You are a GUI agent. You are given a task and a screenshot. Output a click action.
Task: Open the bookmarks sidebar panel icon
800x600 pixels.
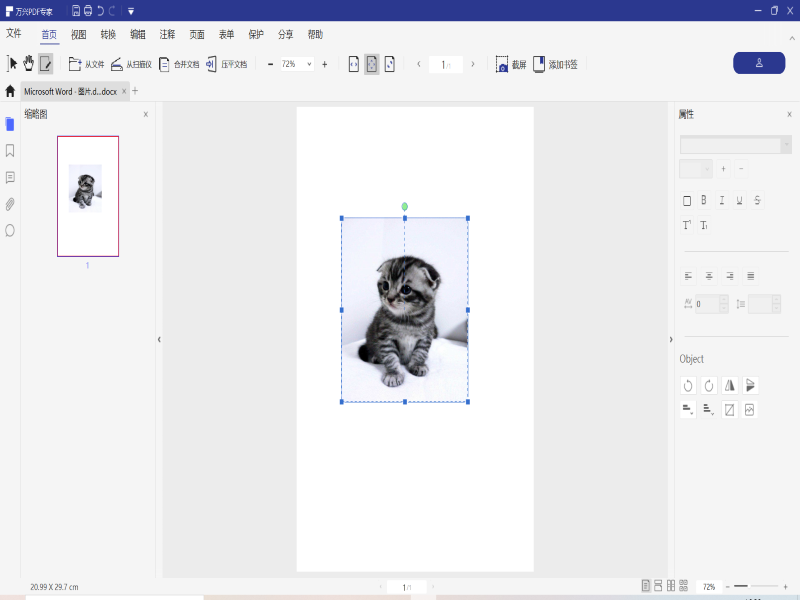10,151
